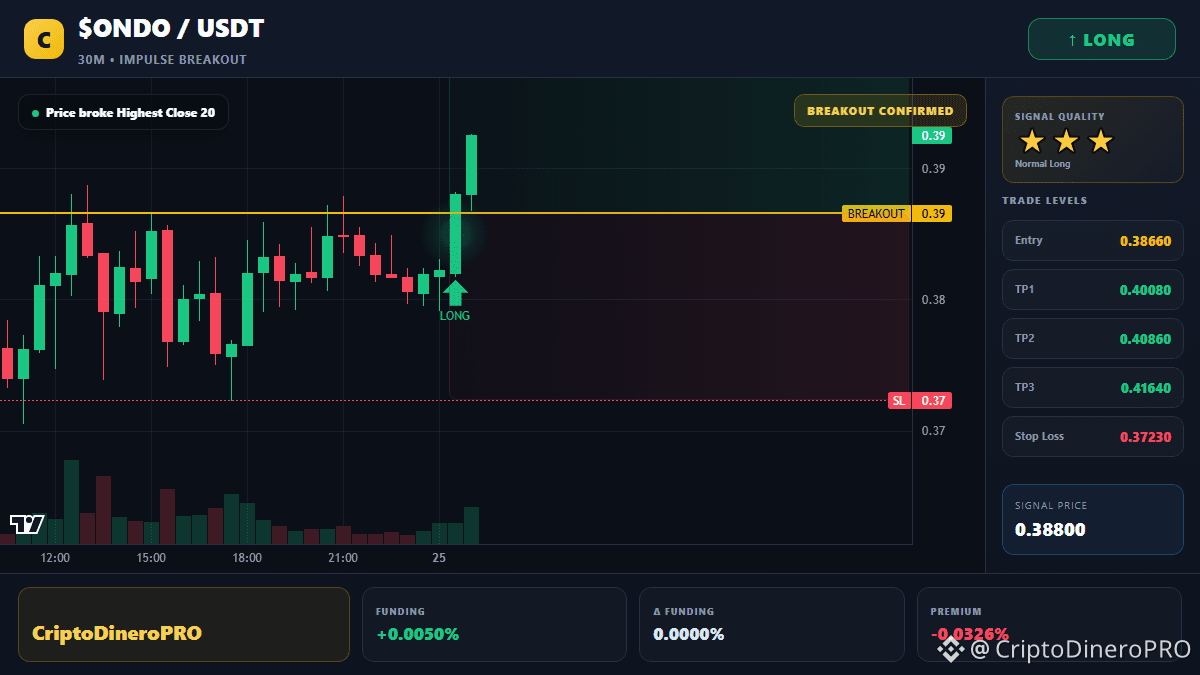Click the 0.37 price axis label below SL
The image size is (1200, 675).
[x=933, y=431]
